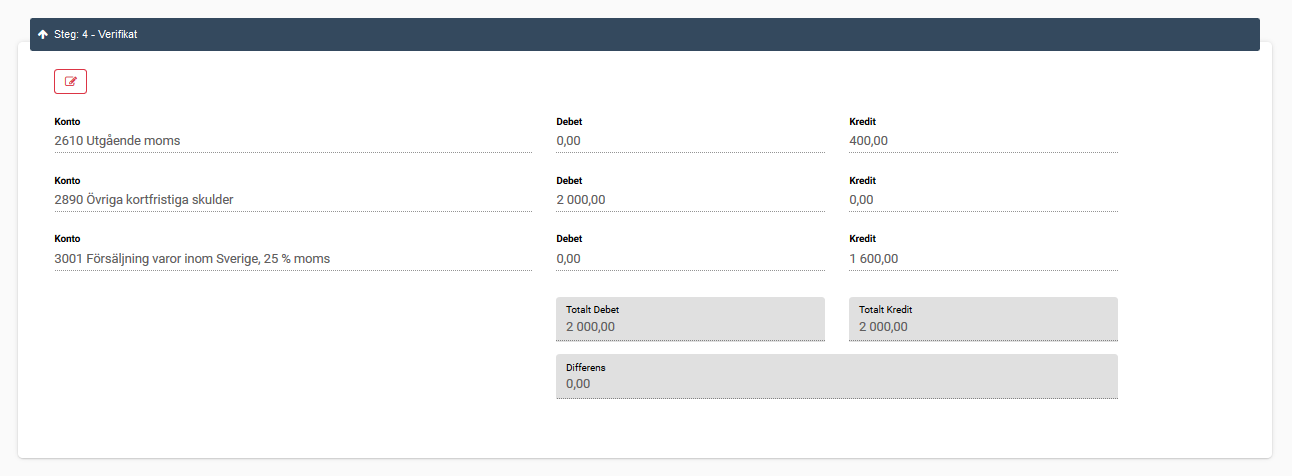Click the Konto label above 2890 Övriga kortfristiga skulder

(x=67, y=181)
